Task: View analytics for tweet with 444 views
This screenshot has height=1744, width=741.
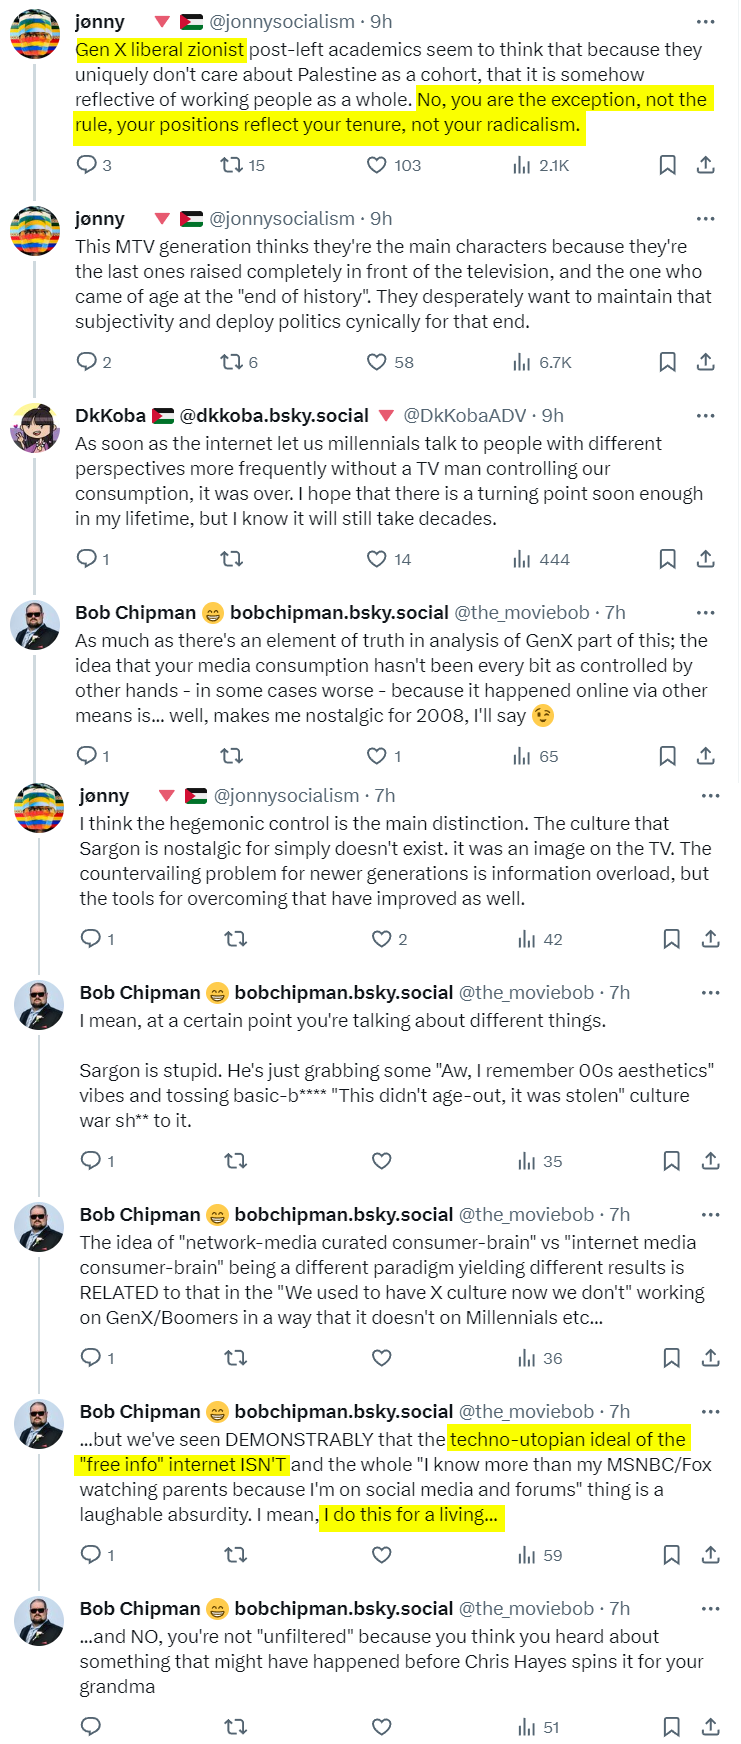Action: [x=542, y=559]
